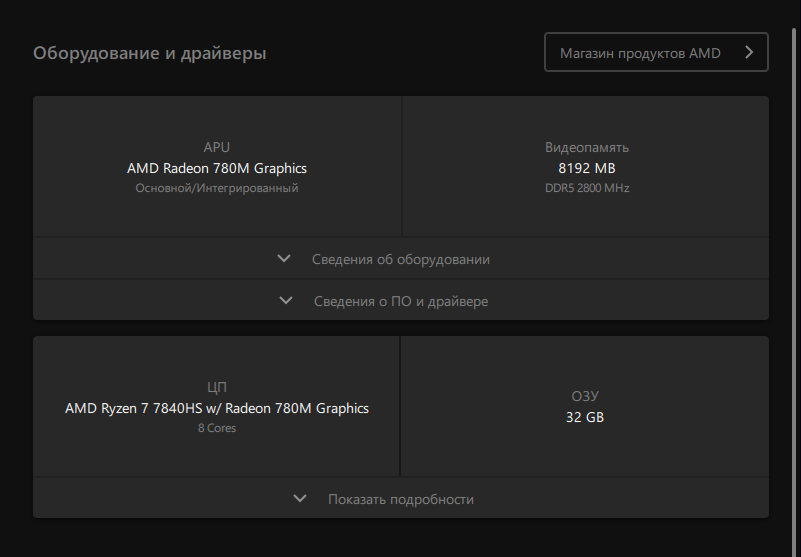Click the ЦП label
The image size is (801, 557).
pos(217,387)
